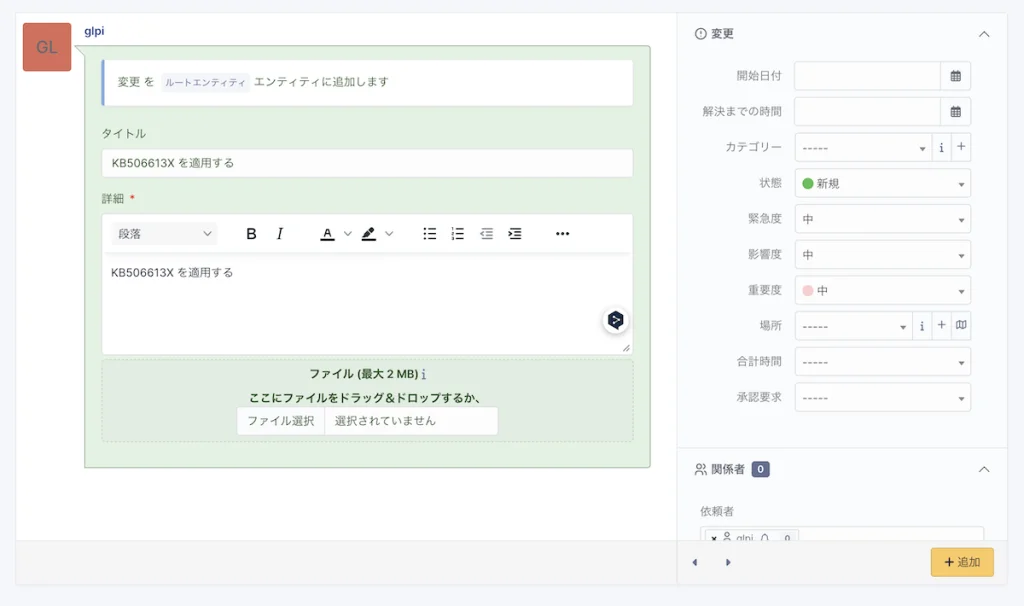This screenshot has height=606, width=1024.
Task: Open the 場所 dropdown
Action: pyautogui.click(x=853, y=326)
